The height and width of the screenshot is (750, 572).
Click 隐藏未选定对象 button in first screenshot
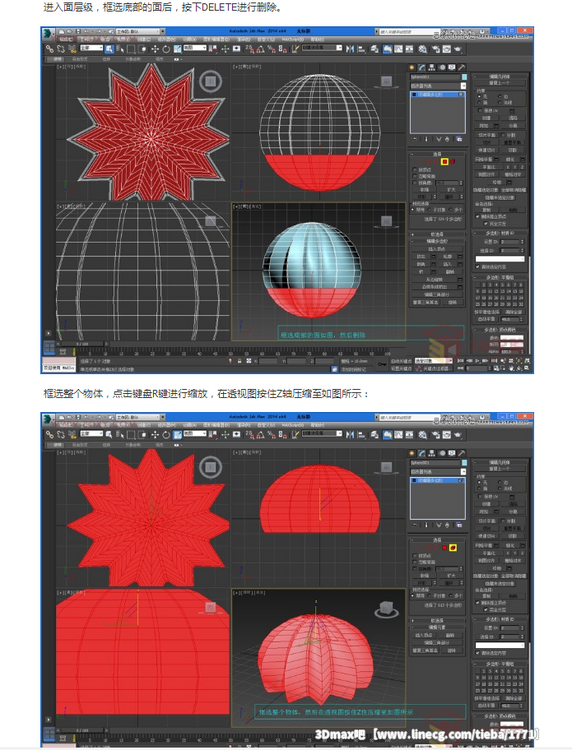(500, 198)
